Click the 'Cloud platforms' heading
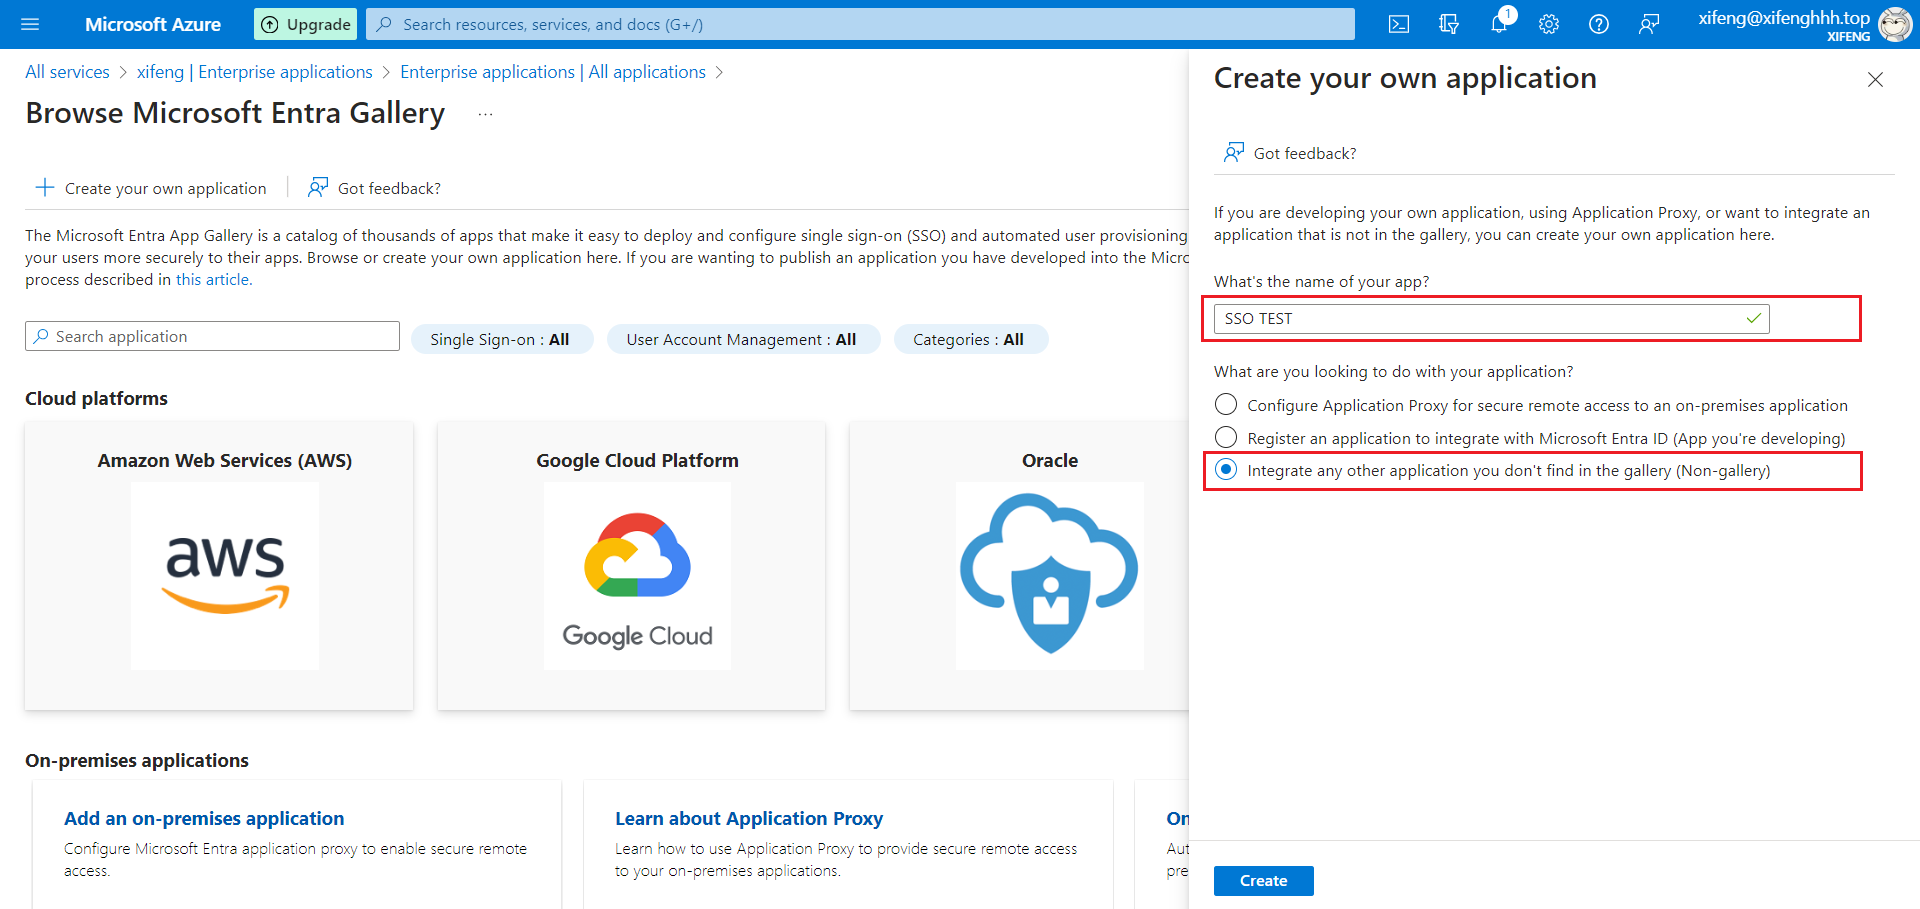Screen dimensions: 1920x909 coord(96,398)
